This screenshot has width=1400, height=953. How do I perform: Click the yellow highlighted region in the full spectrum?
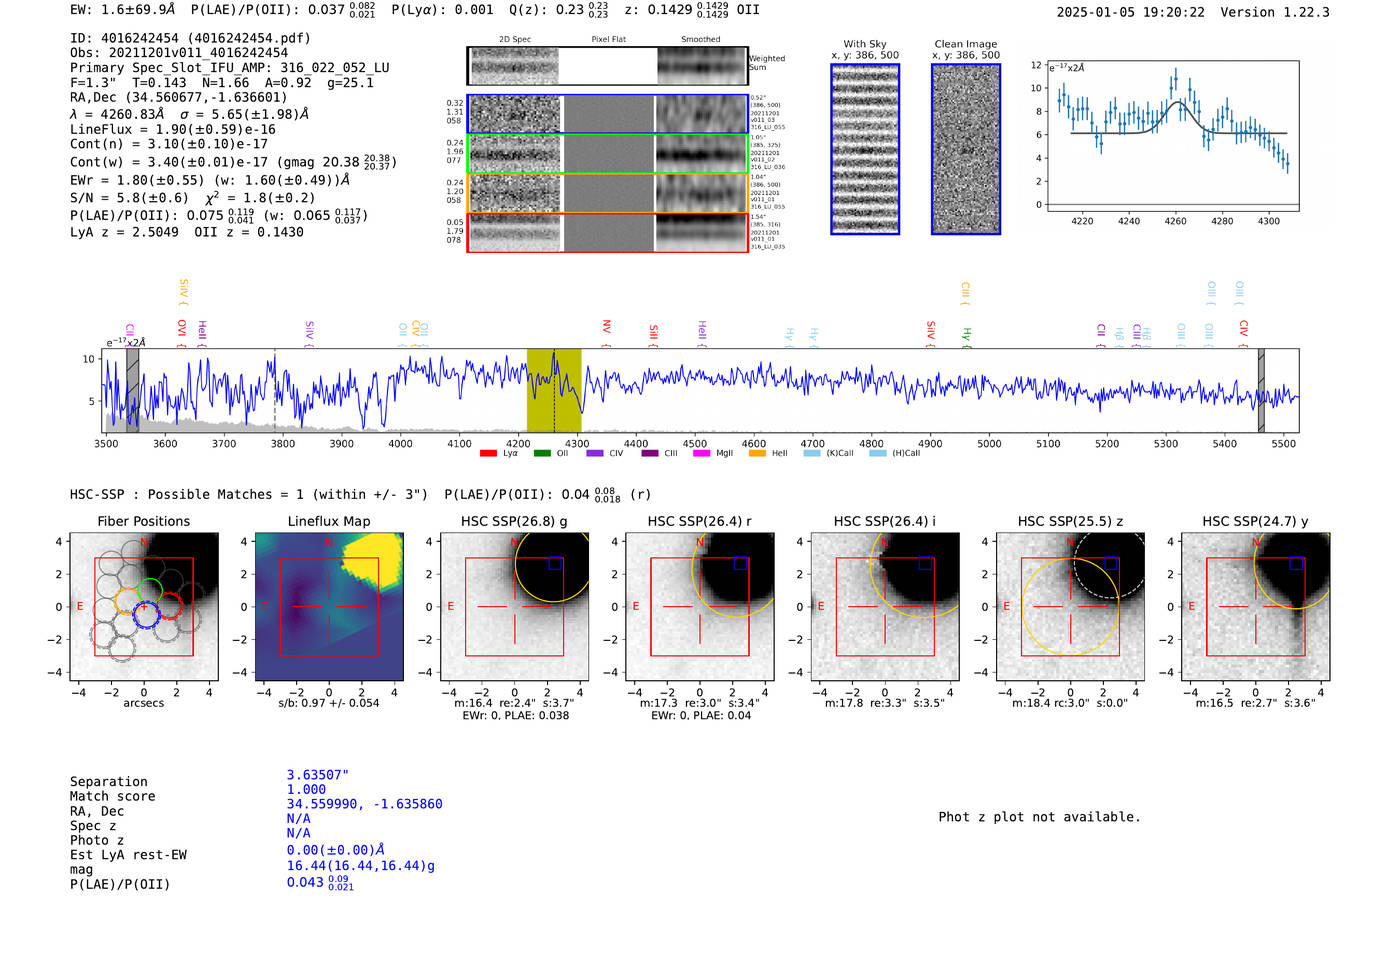pos(554,391)
